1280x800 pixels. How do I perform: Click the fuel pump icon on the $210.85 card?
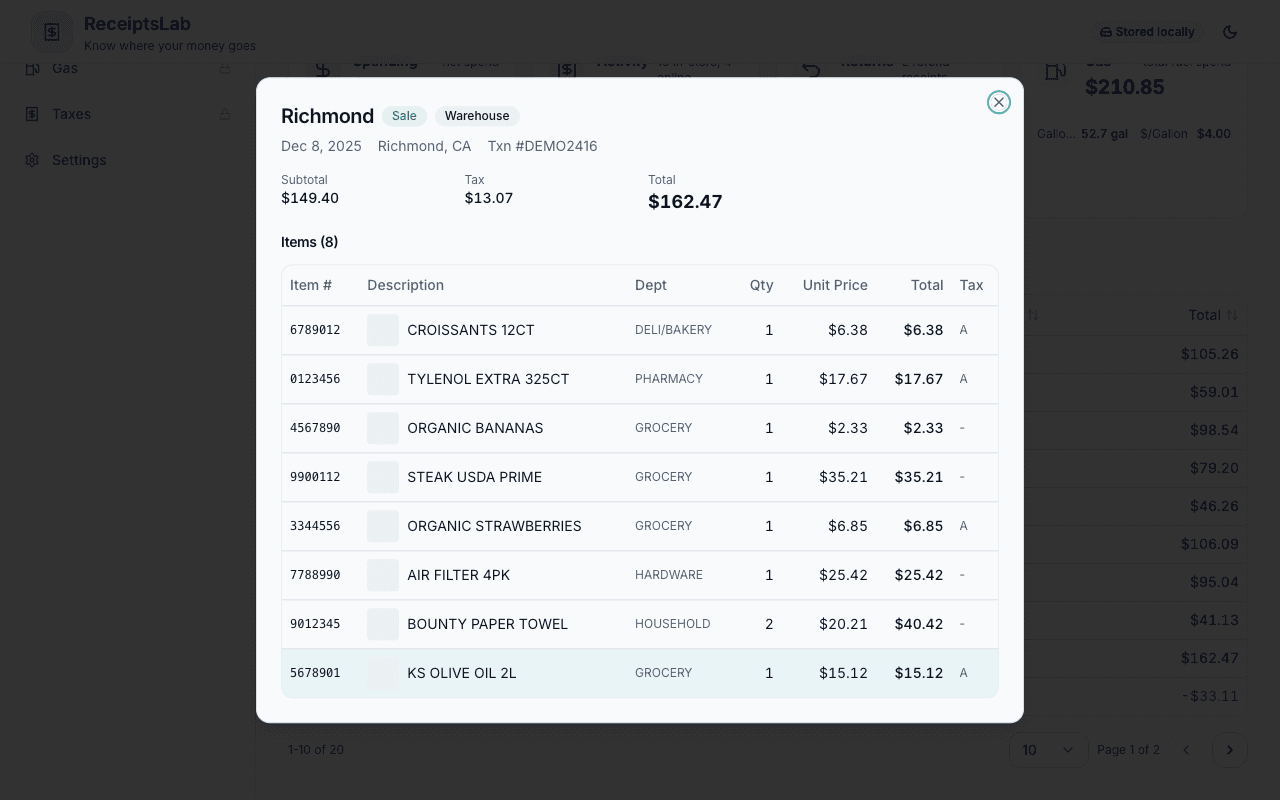(x=1055, y=71)
